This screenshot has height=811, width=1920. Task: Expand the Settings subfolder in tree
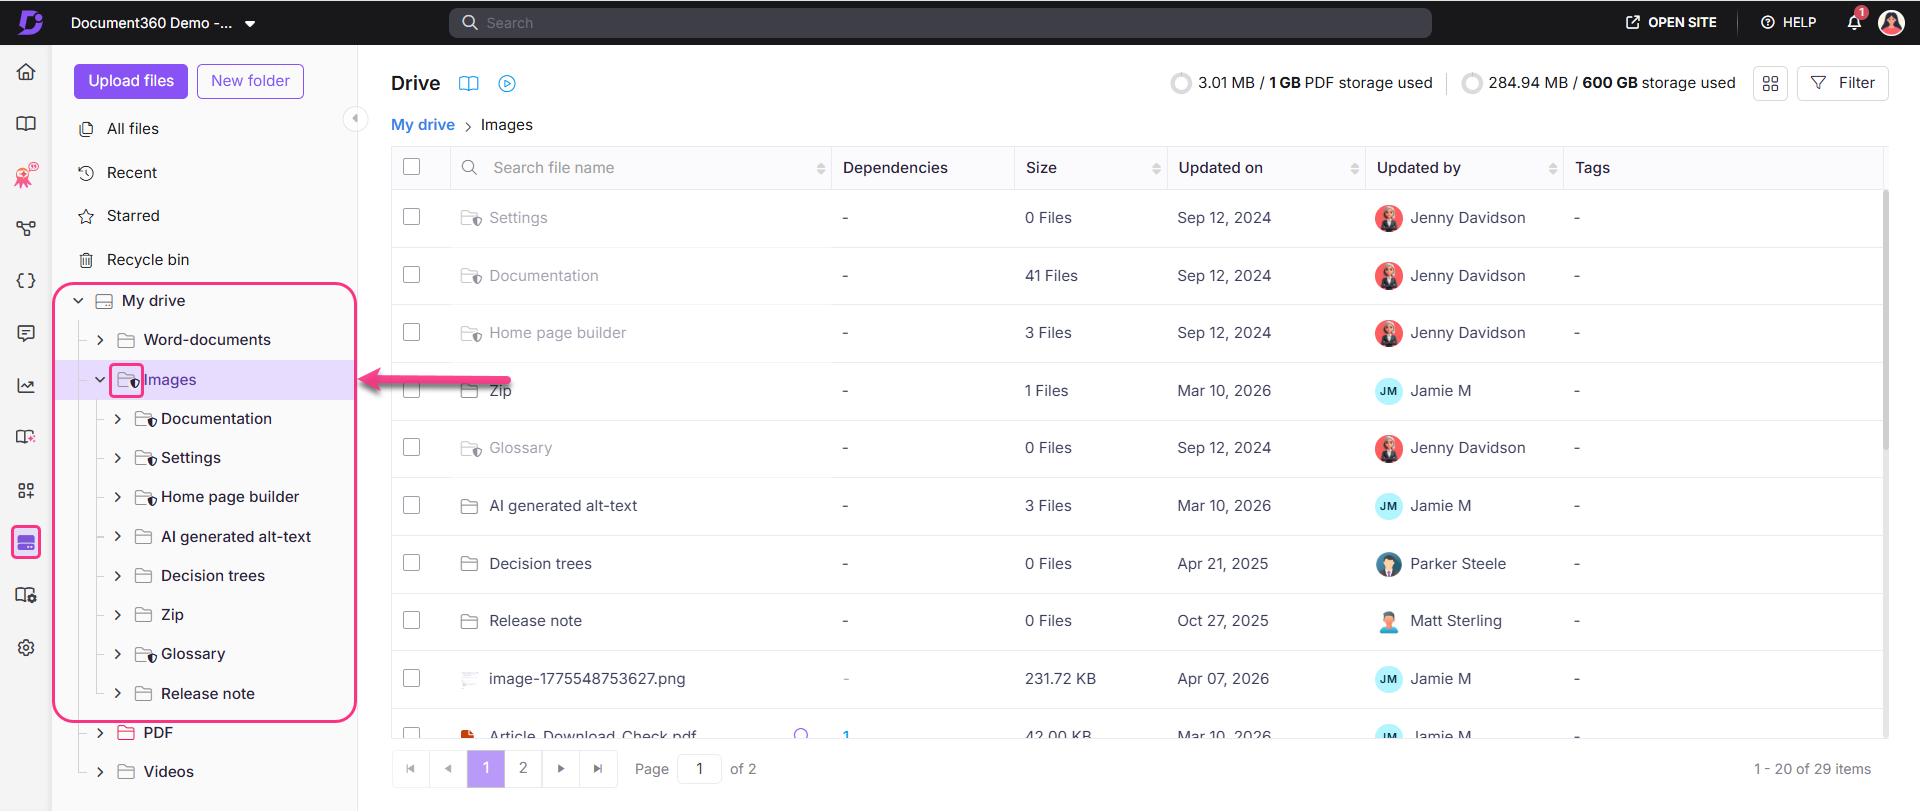[118, 458]
